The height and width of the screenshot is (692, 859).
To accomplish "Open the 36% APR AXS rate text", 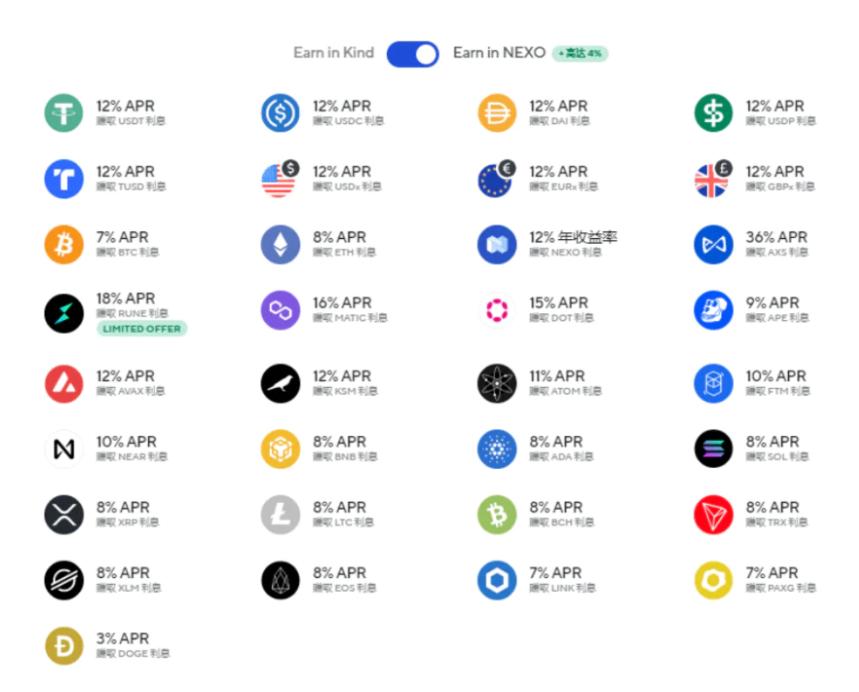I will tap(776, 237).
